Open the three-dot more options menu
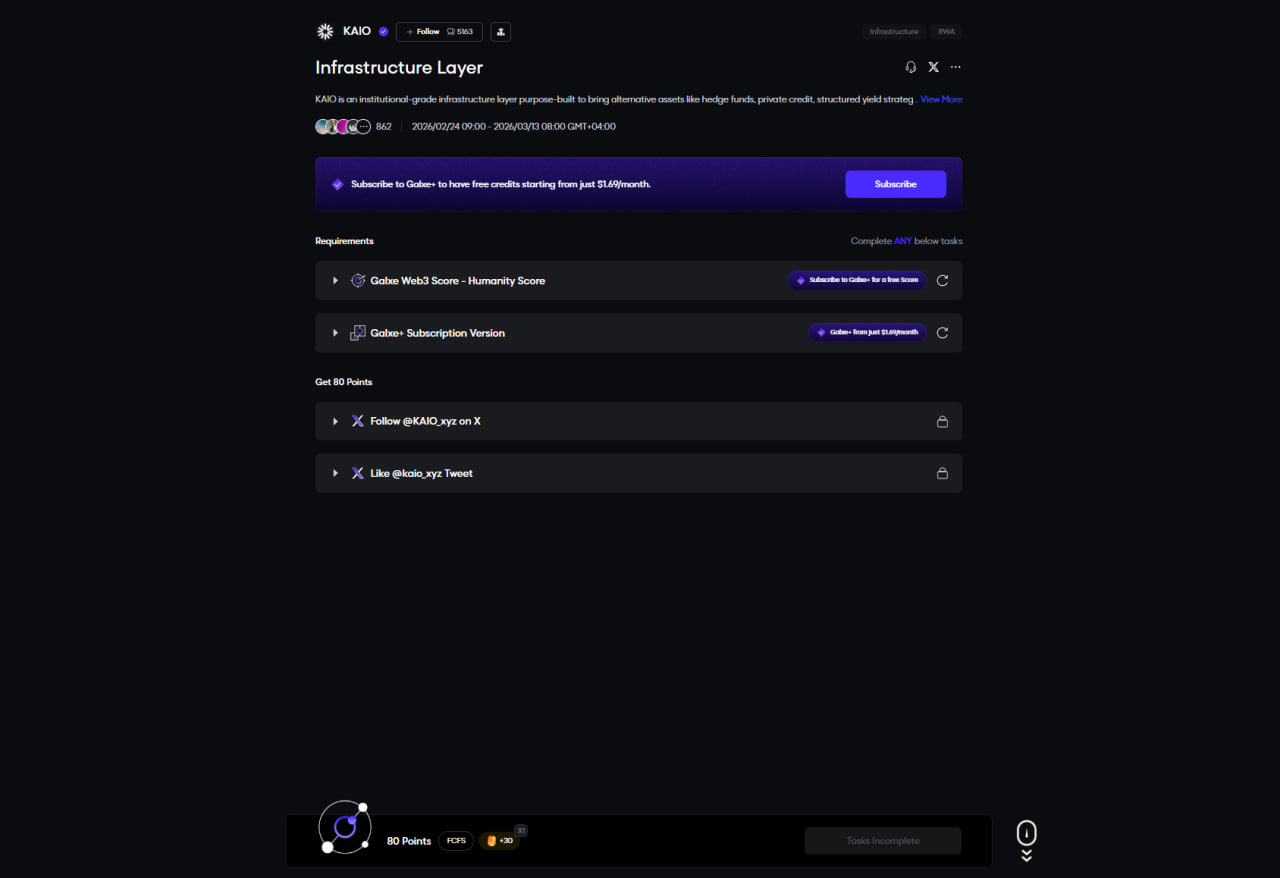Screen dimensions: 1280x878 click(x=956, y=67)
